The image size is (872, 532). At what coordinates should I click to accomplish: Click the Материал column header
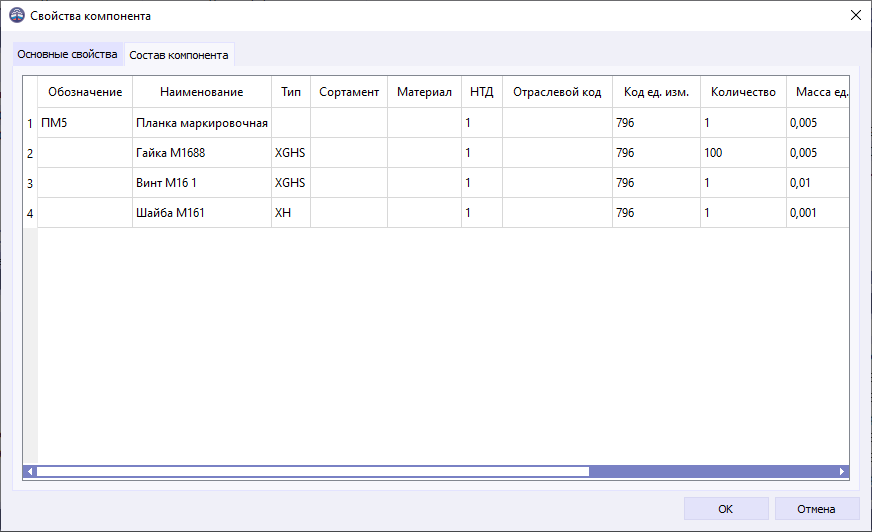pyautogui.click(x=424, y=92)
